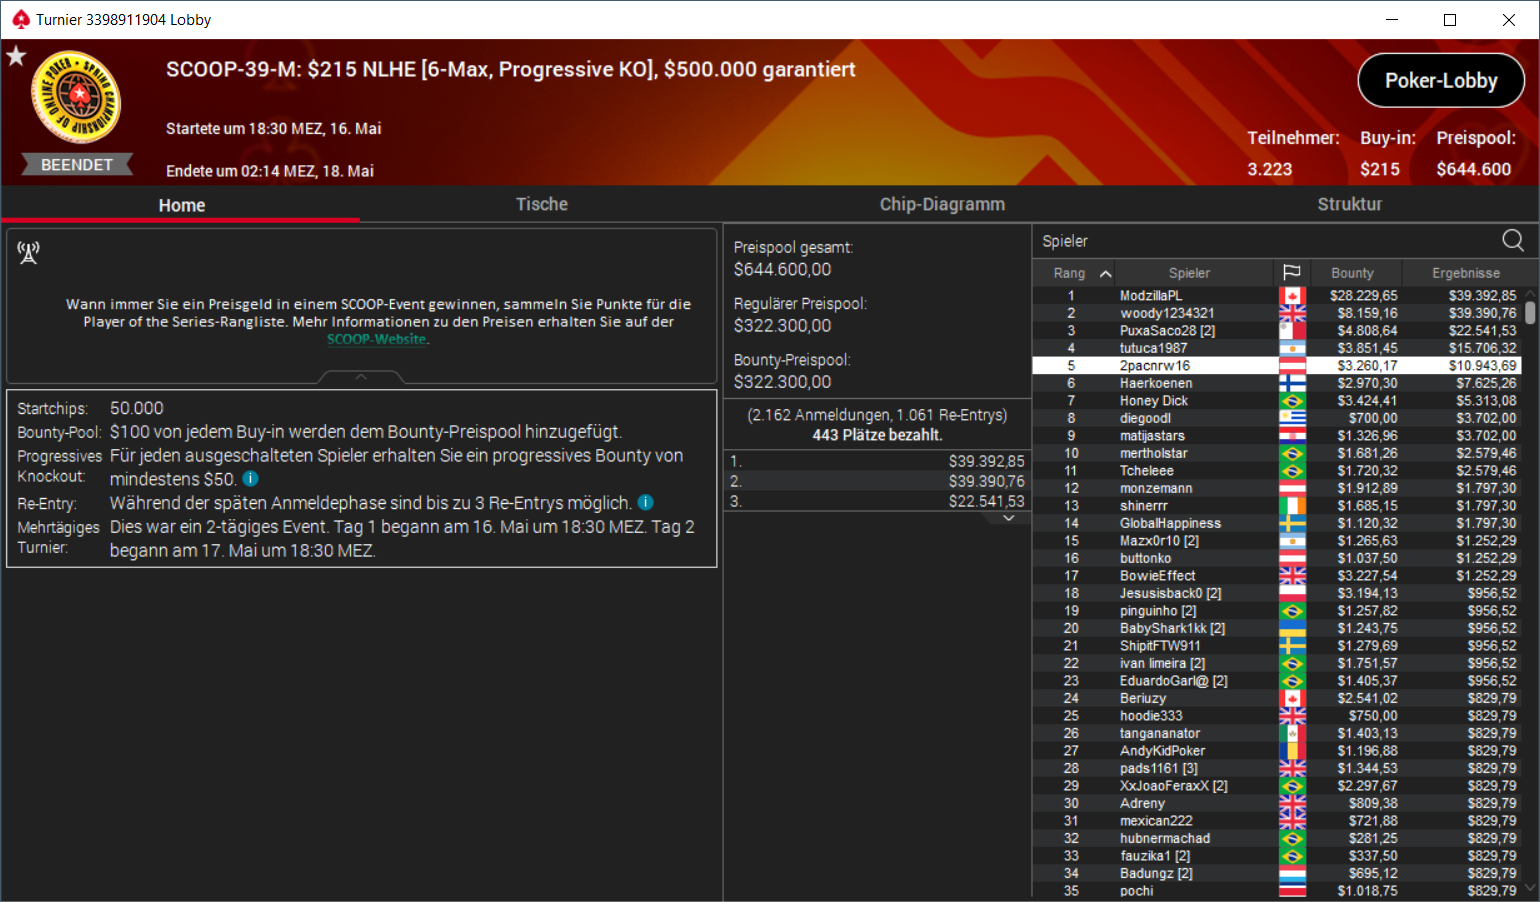Image resolution: width=1540 pixels, height=902 pixels.
Task: Select player row woody1234321
Action: [1277, 313]
